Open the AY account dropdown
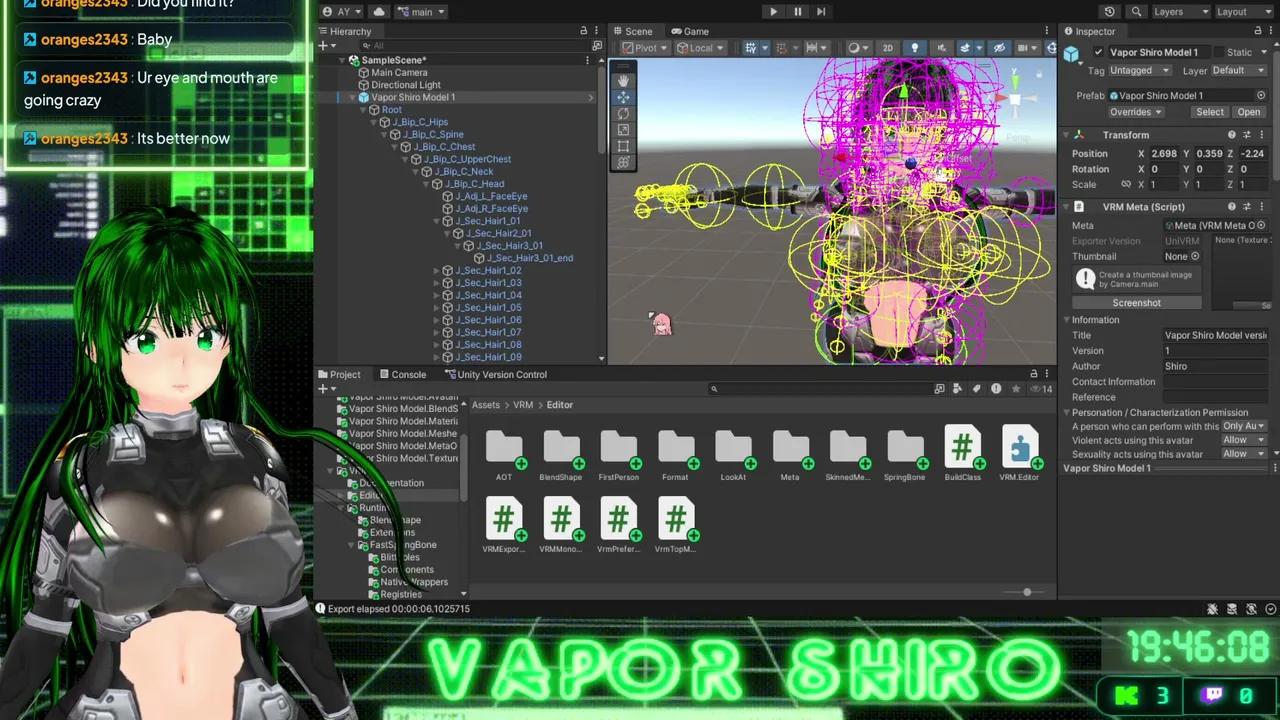1280x720 pixels. pyautogui.click(x=344, y=12)
